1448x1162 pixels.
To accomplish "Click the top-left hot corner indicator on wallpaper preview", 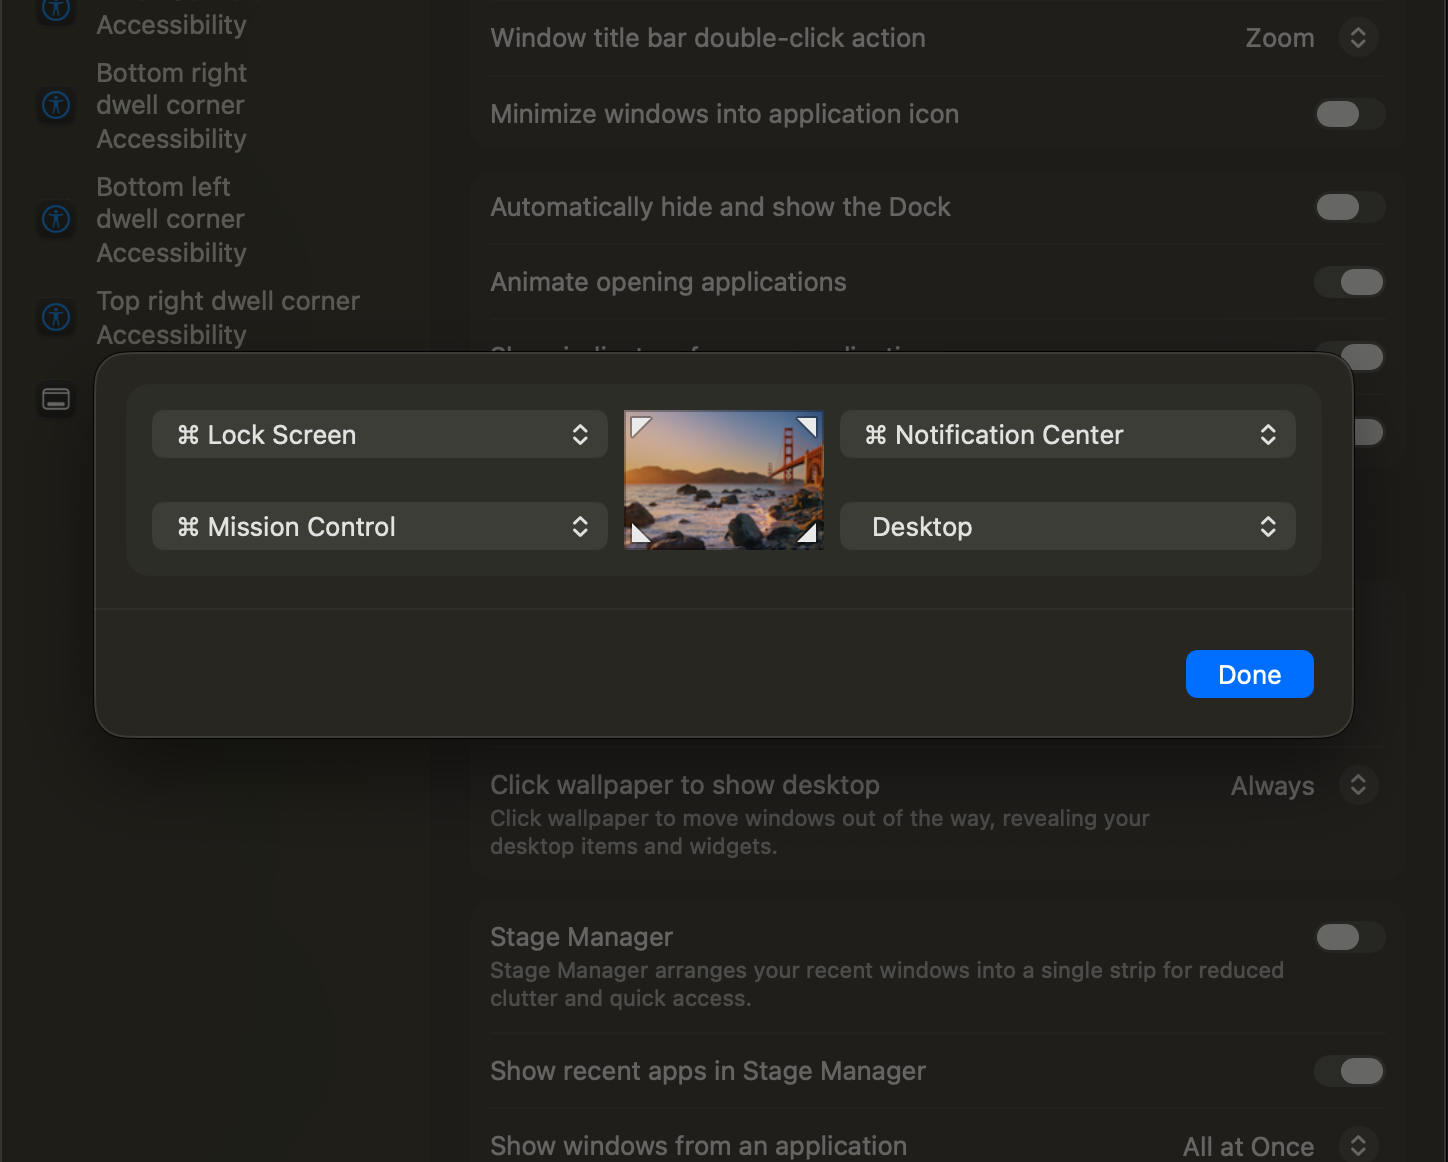I will tap(641, 426).
